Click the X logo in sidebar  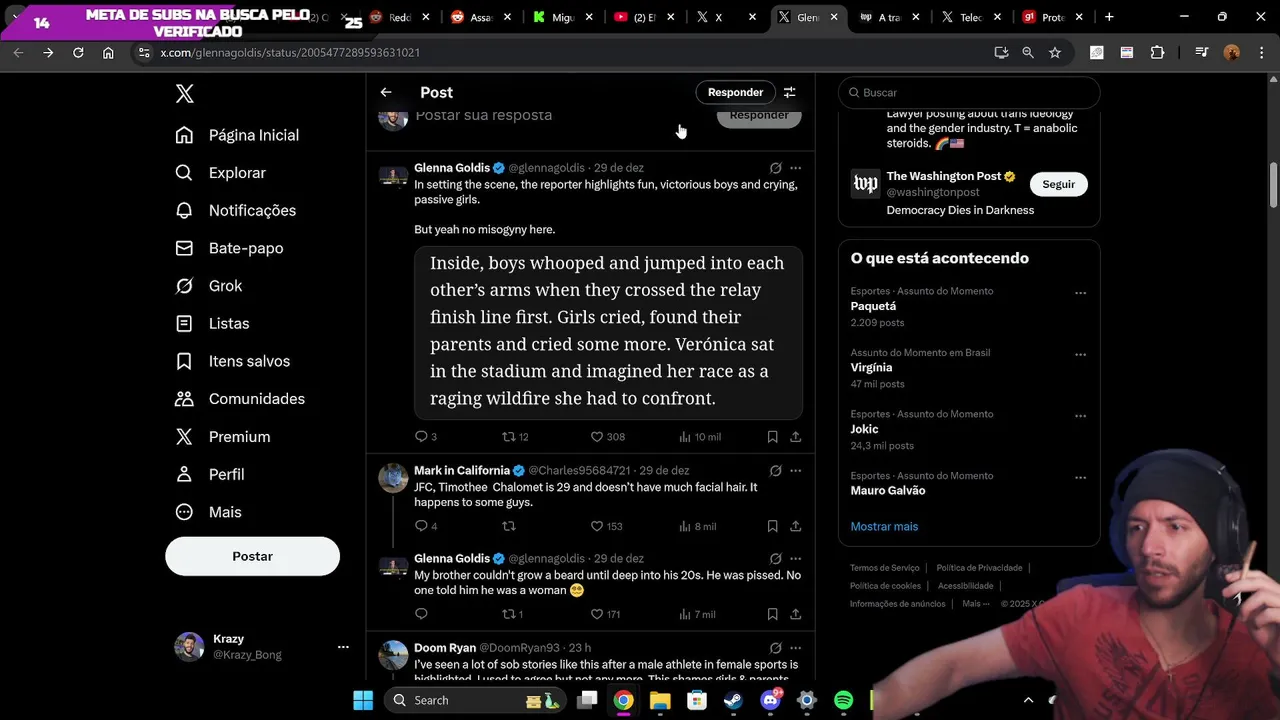click(185, 94)
